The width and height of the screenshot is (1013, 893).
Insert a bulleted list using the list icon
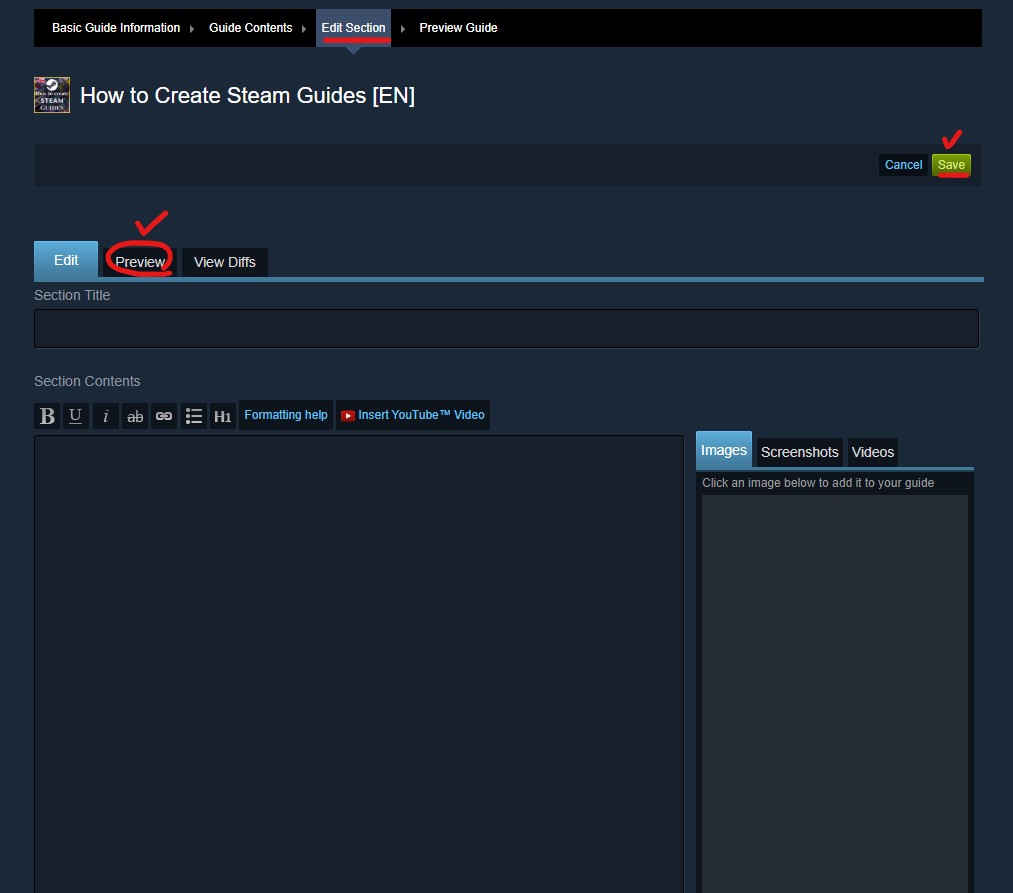coord(194,415)
